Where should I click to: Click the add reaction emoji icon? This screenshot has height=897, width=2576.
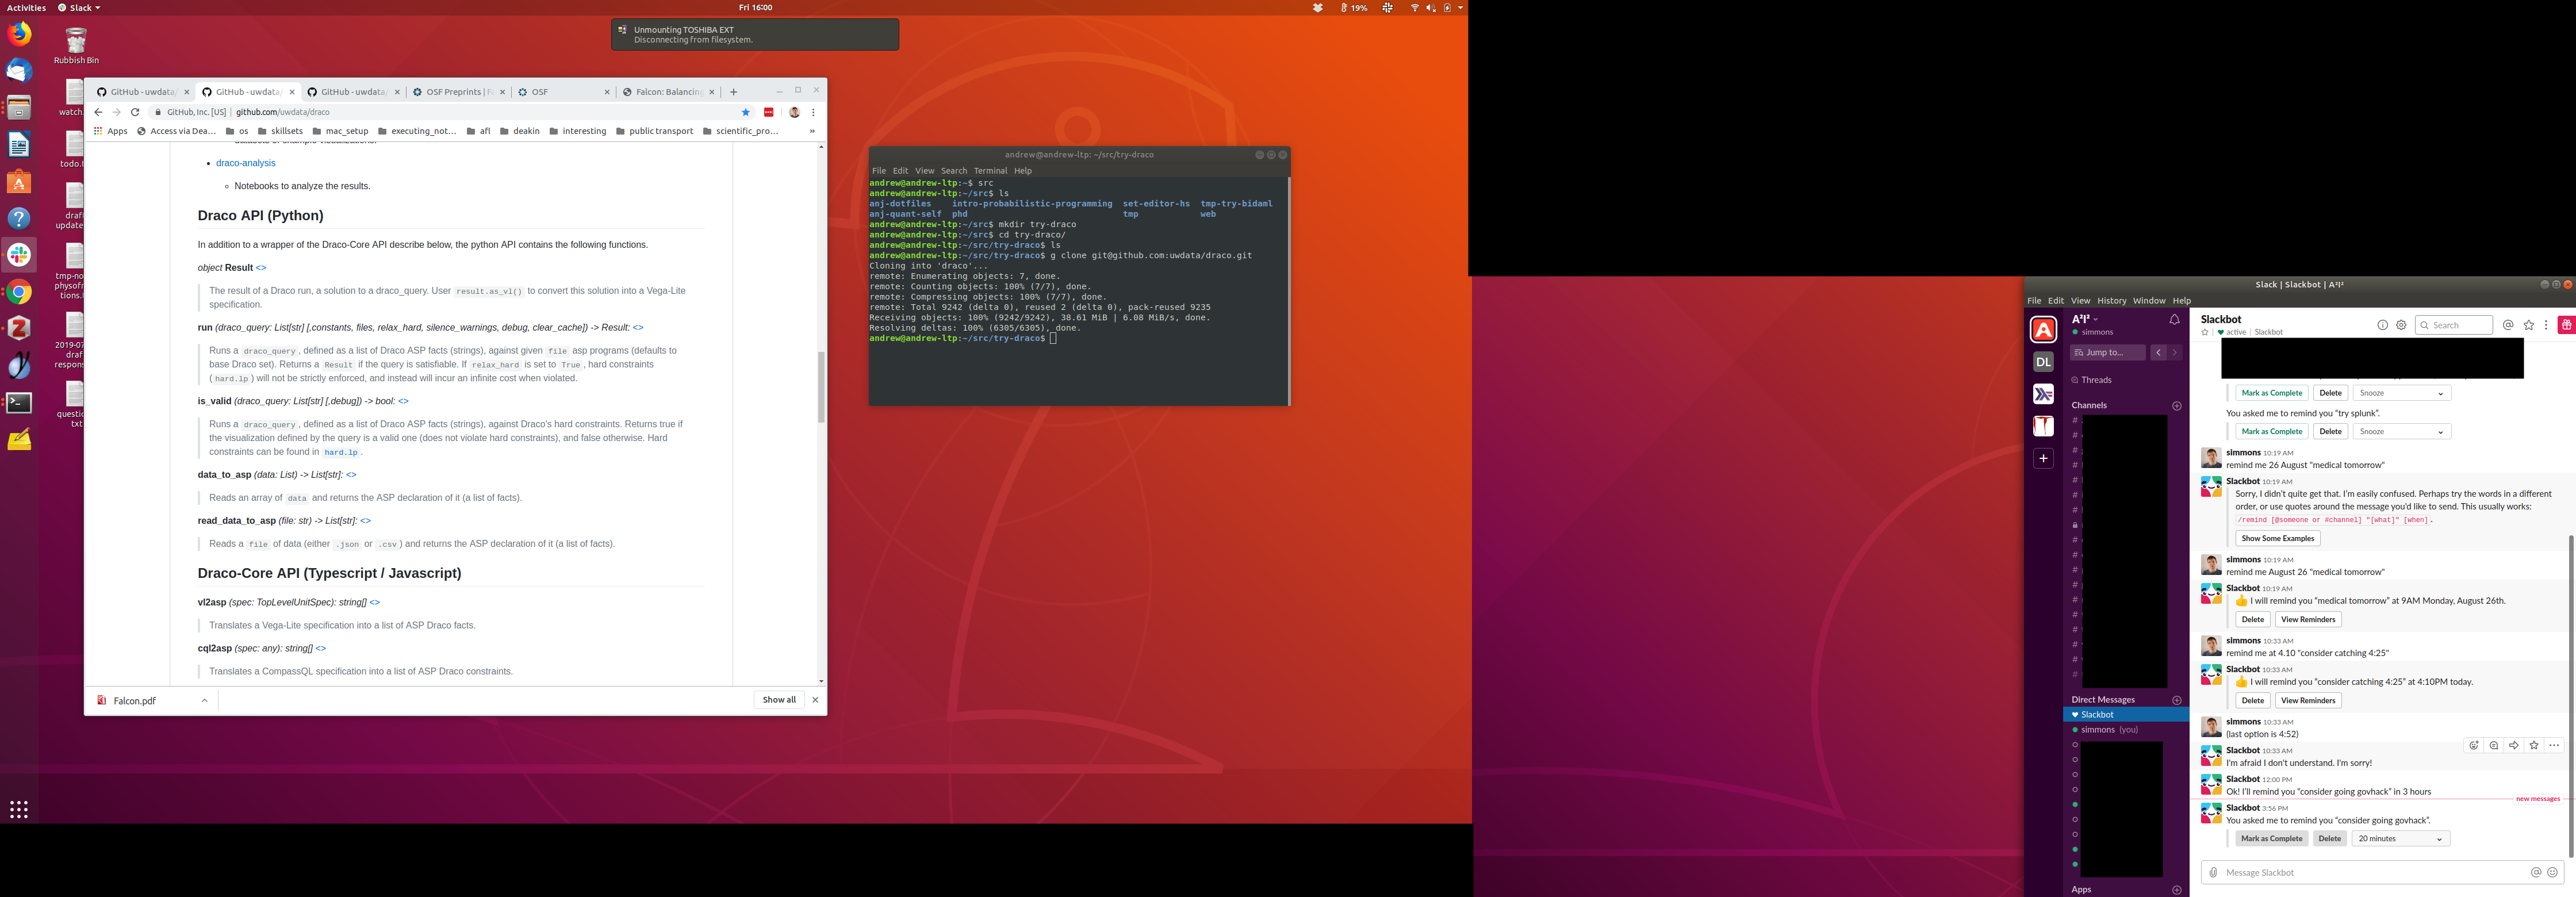(x=2473, y=745)
